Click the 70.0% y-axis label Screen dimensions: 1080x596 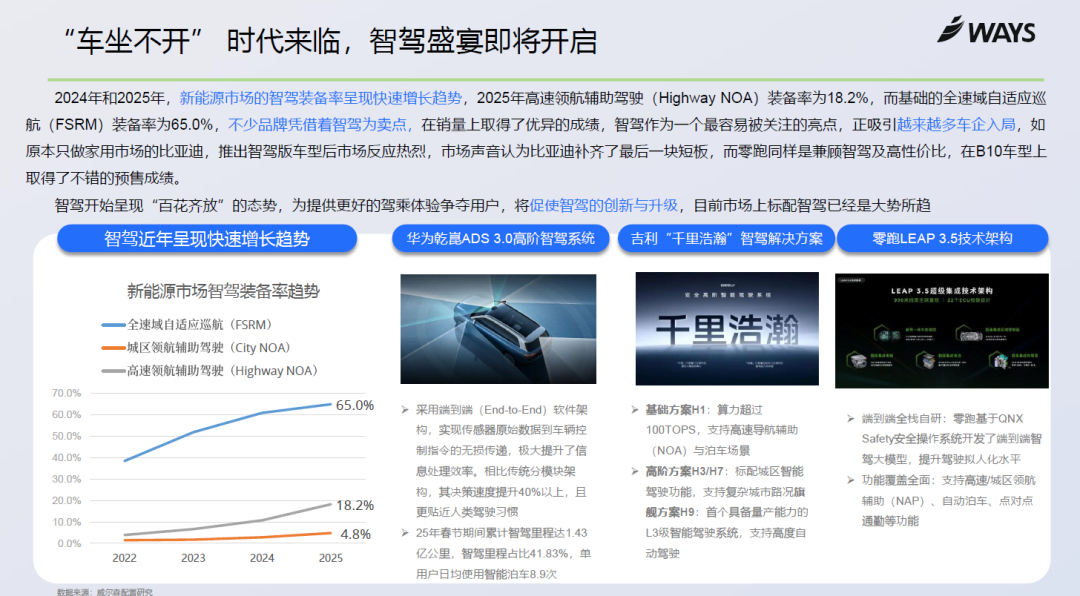(x=66, y=393)
